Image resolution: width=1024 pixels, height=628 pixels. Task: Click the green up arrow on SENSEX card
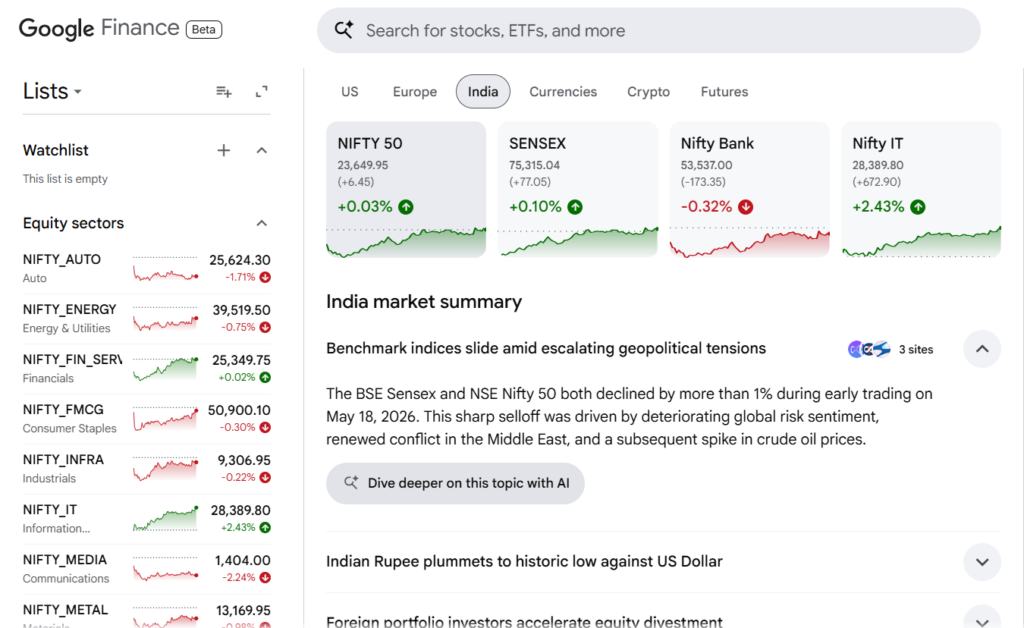click(x=575, y=207)
